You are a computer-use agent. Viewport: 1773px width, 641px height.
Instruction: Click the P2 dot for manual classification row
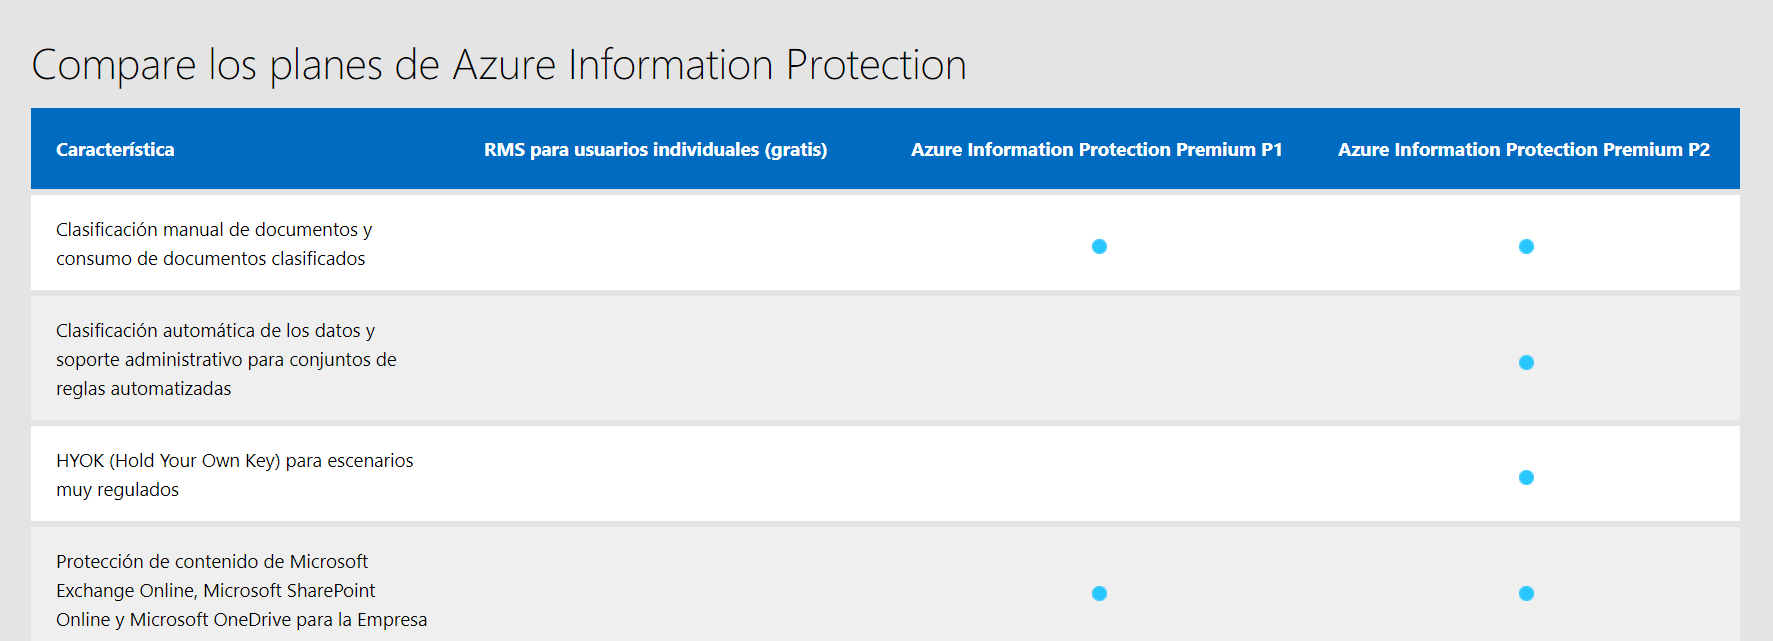point(1526,246)
